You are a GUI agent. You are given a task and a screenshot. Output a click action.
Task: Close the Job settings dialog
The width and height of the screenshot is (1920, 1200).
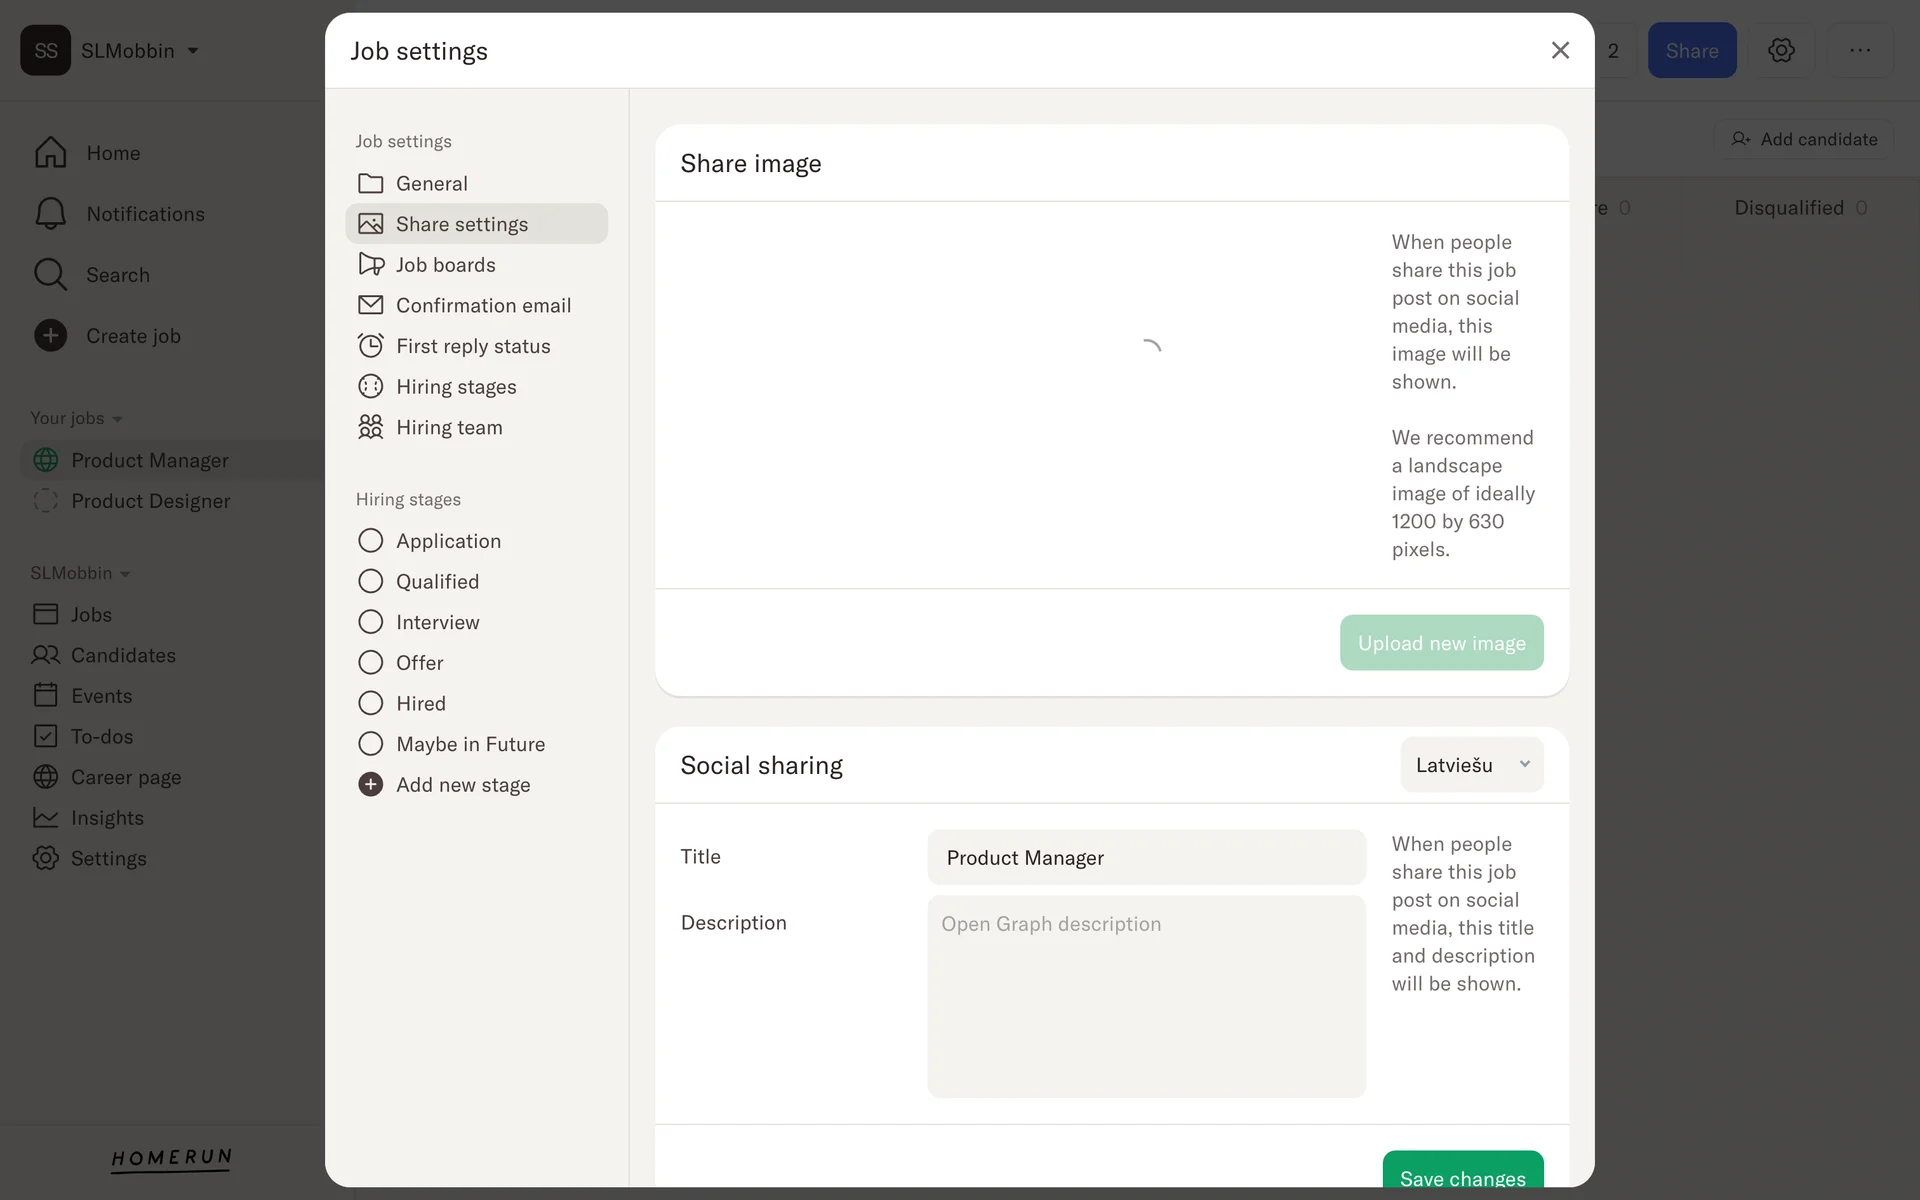pos(1559,51)
